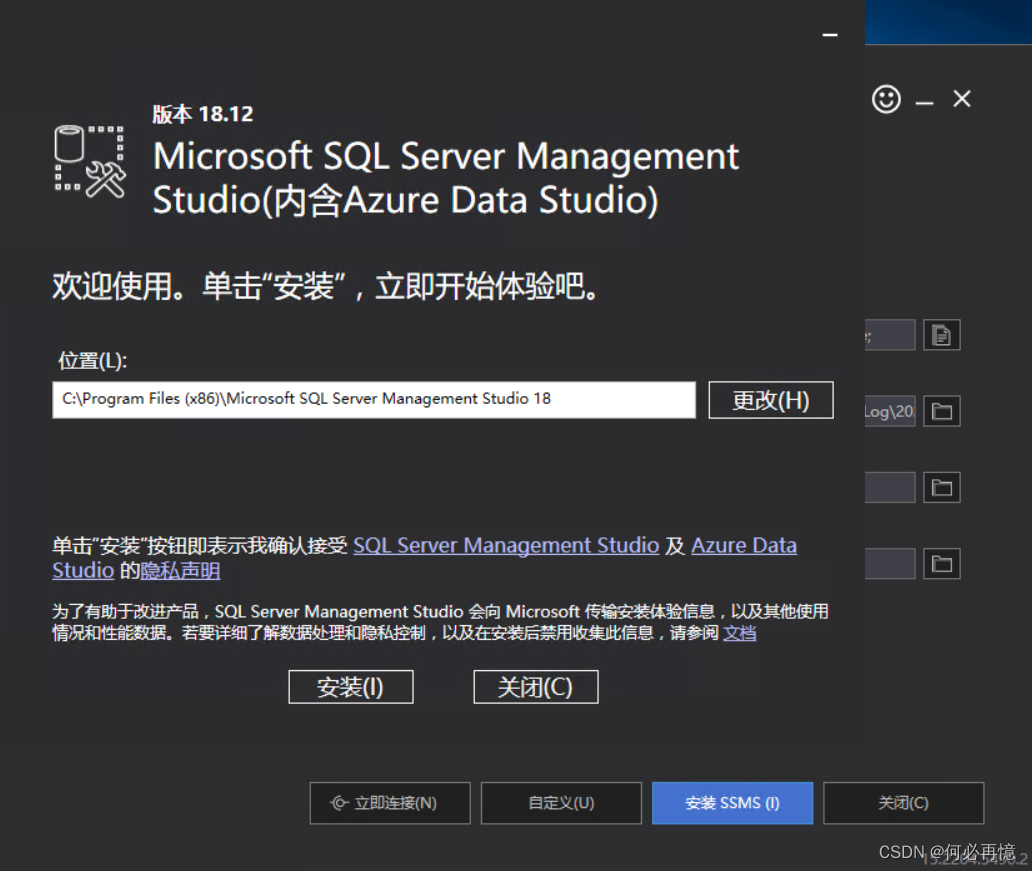Click the install location path field
1032x871 pixels.
374,400
